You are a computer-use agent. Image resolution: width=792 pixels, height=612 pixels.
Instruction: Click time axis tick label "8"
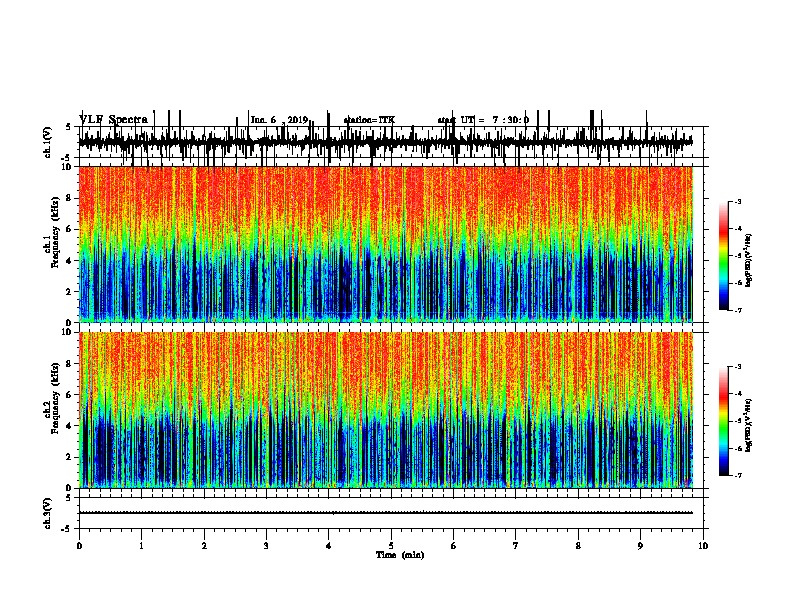pos(578,546)
